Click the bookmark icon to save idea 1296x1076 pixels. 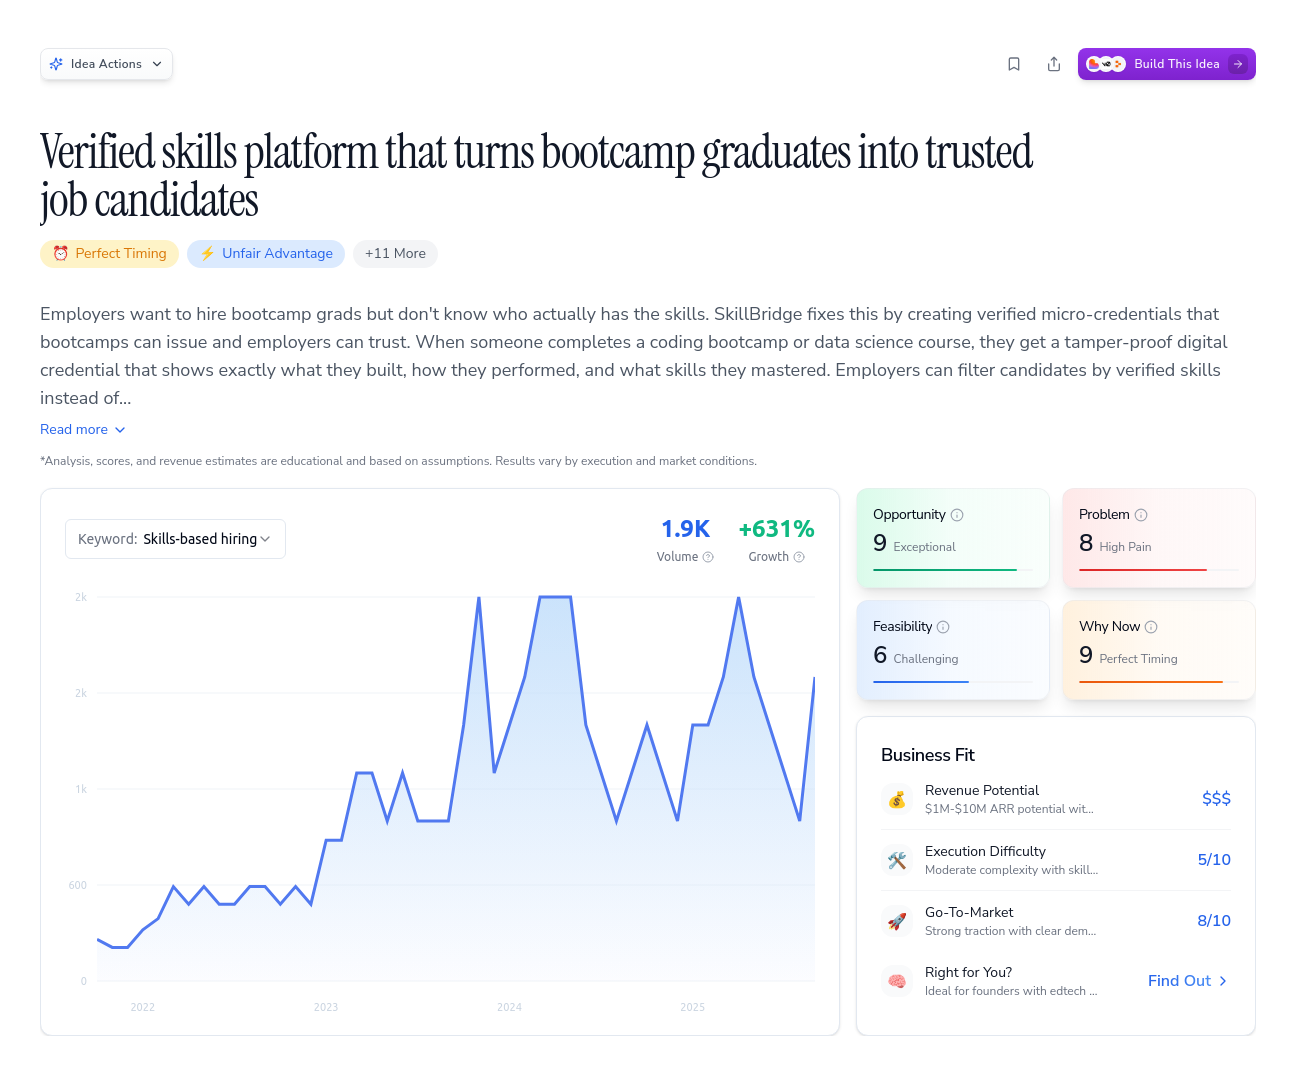tap(1014, 64)
